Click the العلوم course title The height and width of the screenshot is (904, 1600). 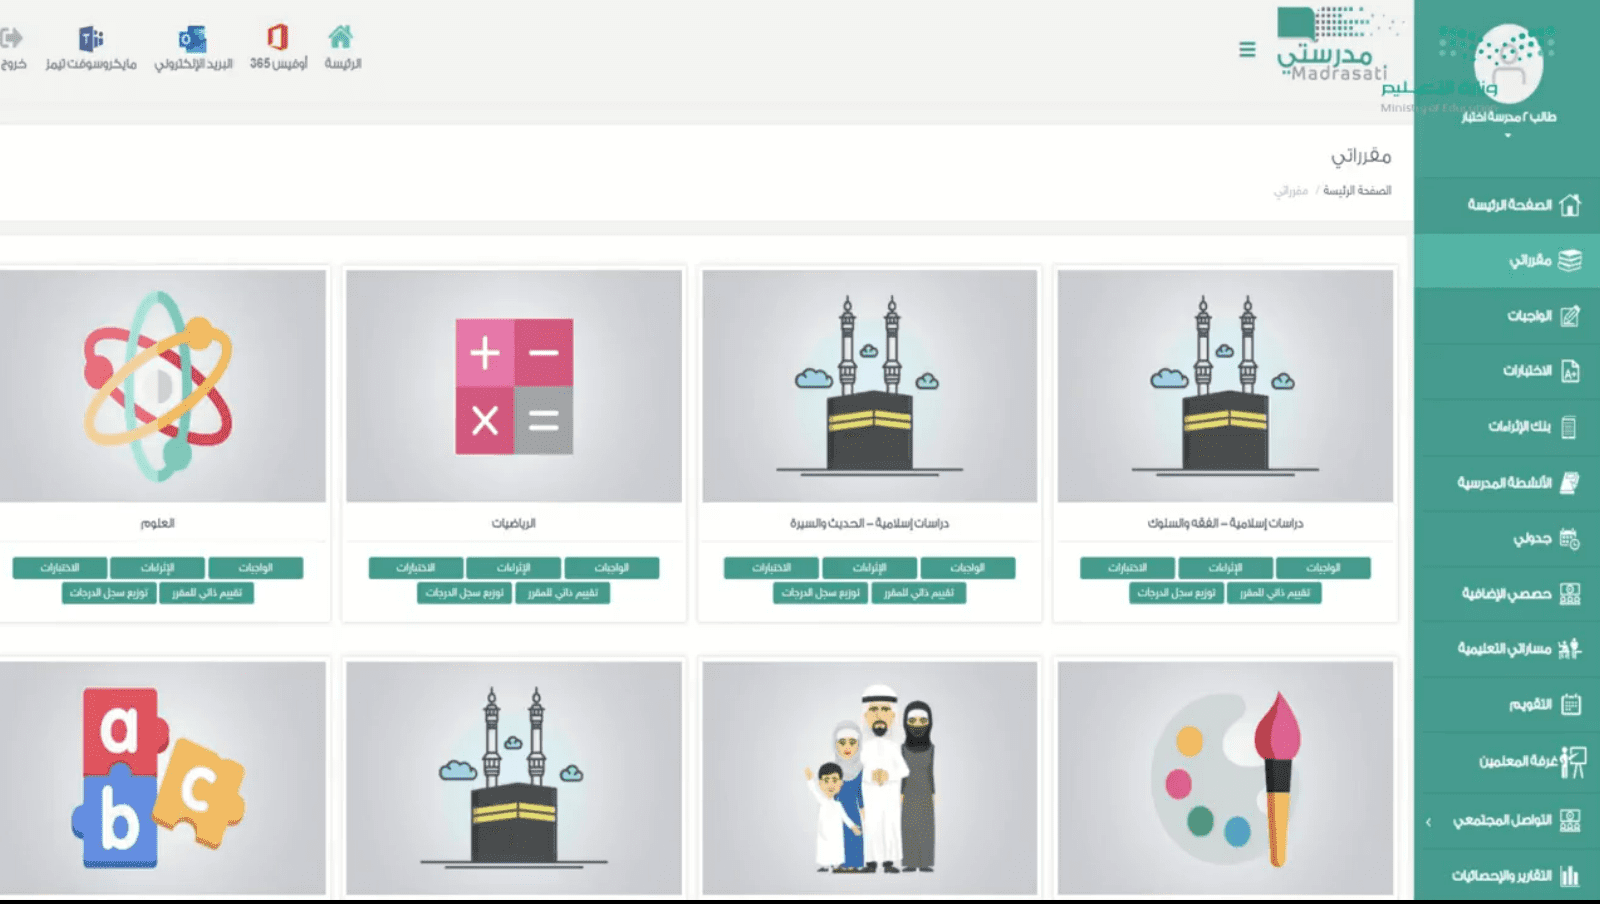[x=157, y=523]
